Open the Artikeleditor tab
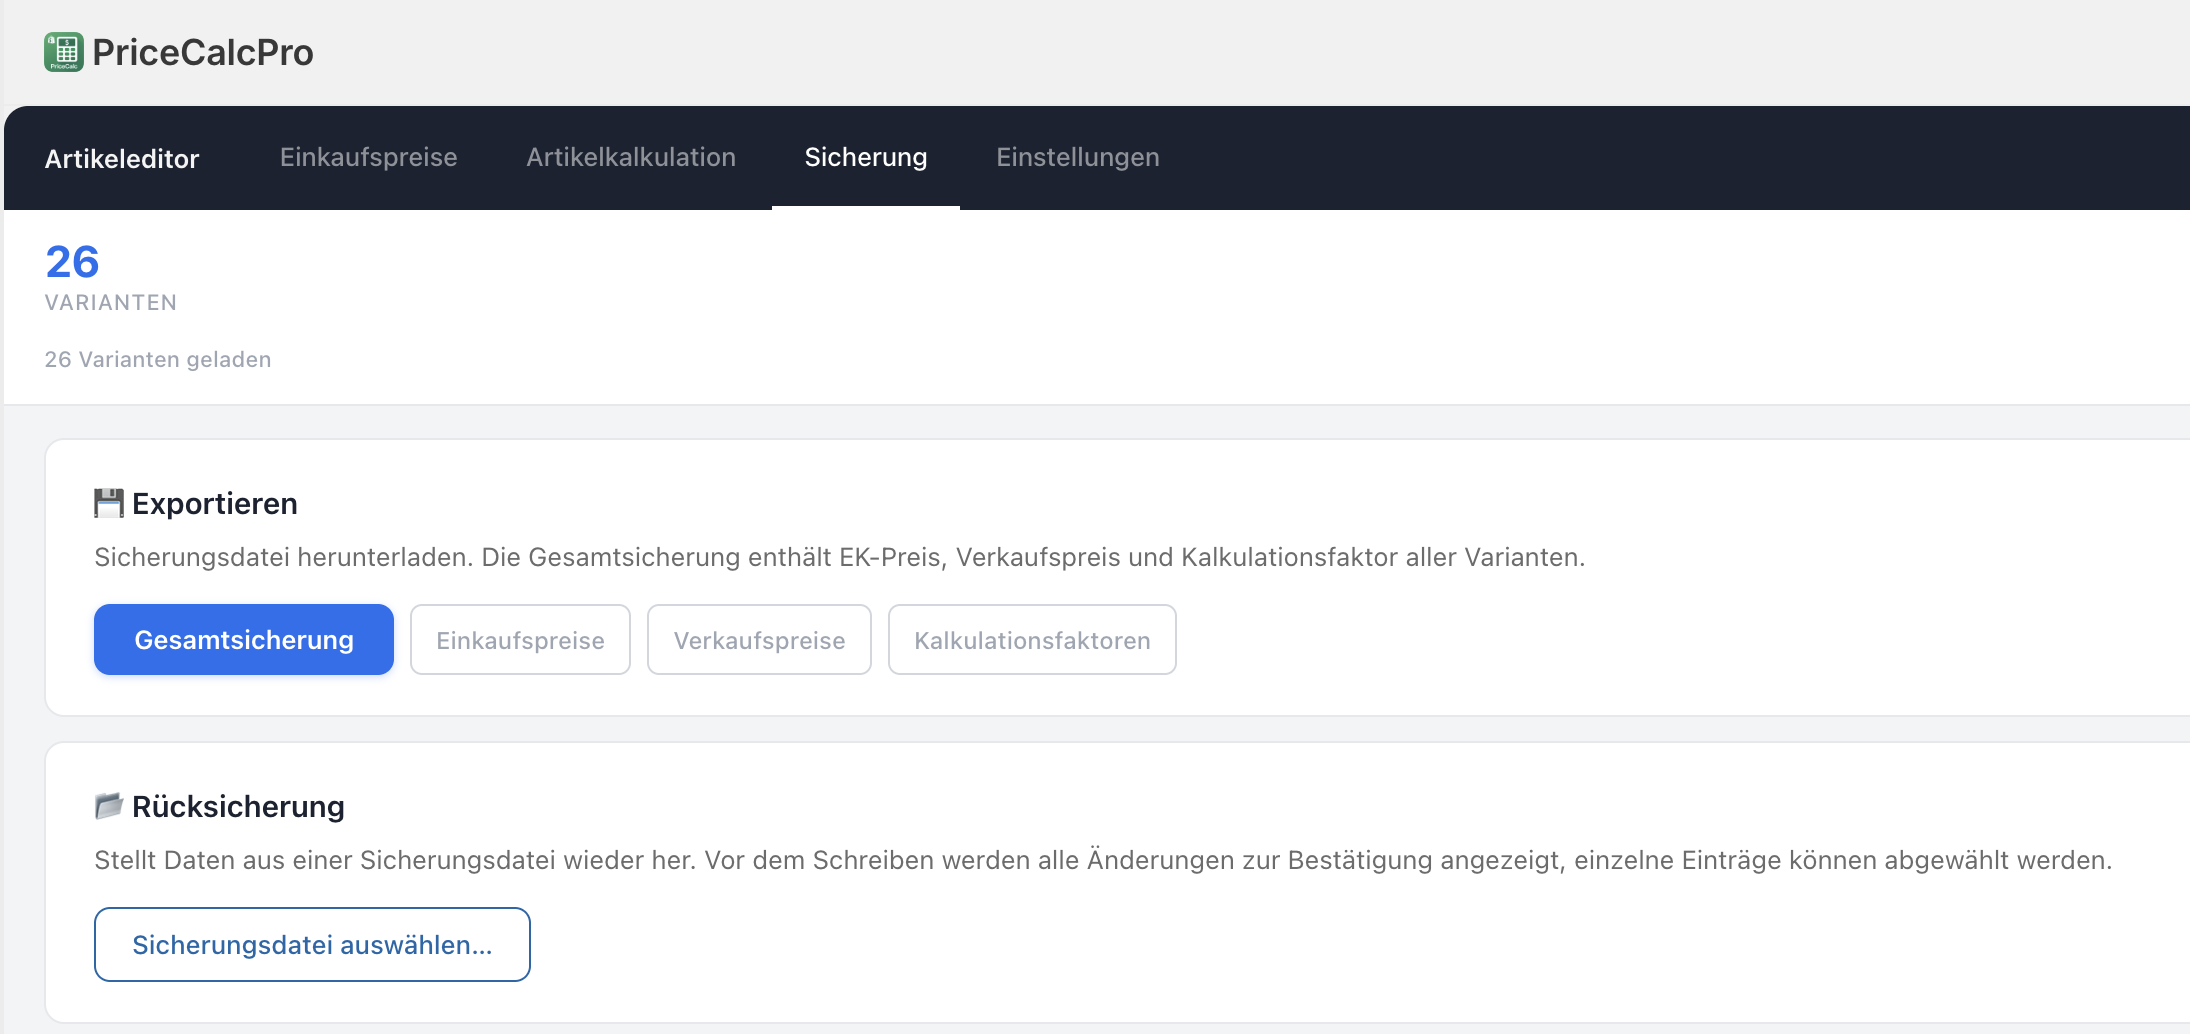Viewport: 2190px width, 1034px height. [122, 158]
